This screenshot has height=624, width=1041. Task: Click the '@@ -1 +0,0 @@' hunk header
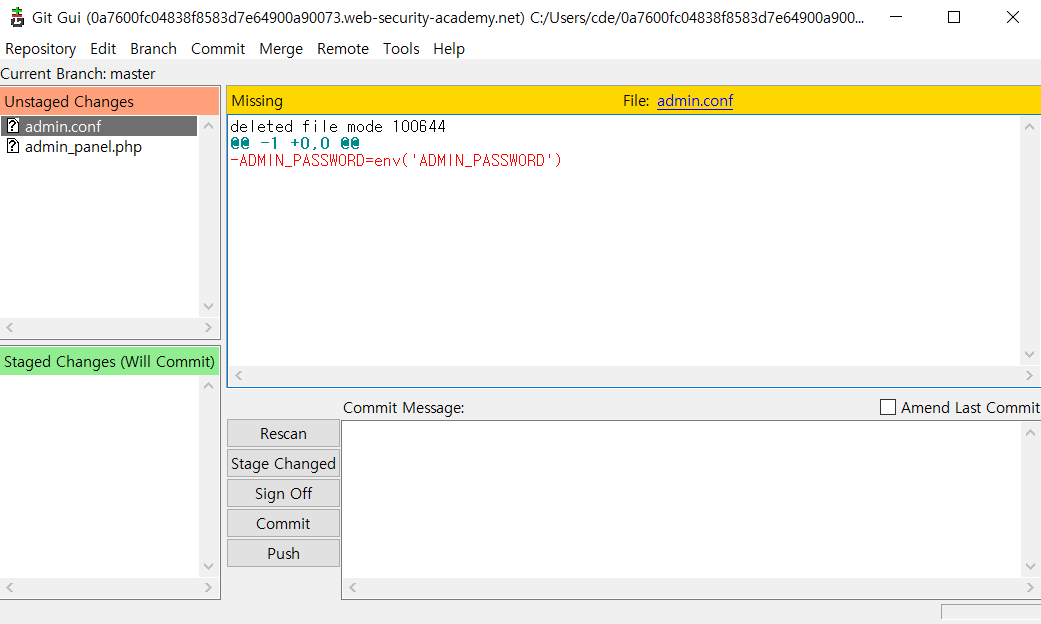point(295,143)
